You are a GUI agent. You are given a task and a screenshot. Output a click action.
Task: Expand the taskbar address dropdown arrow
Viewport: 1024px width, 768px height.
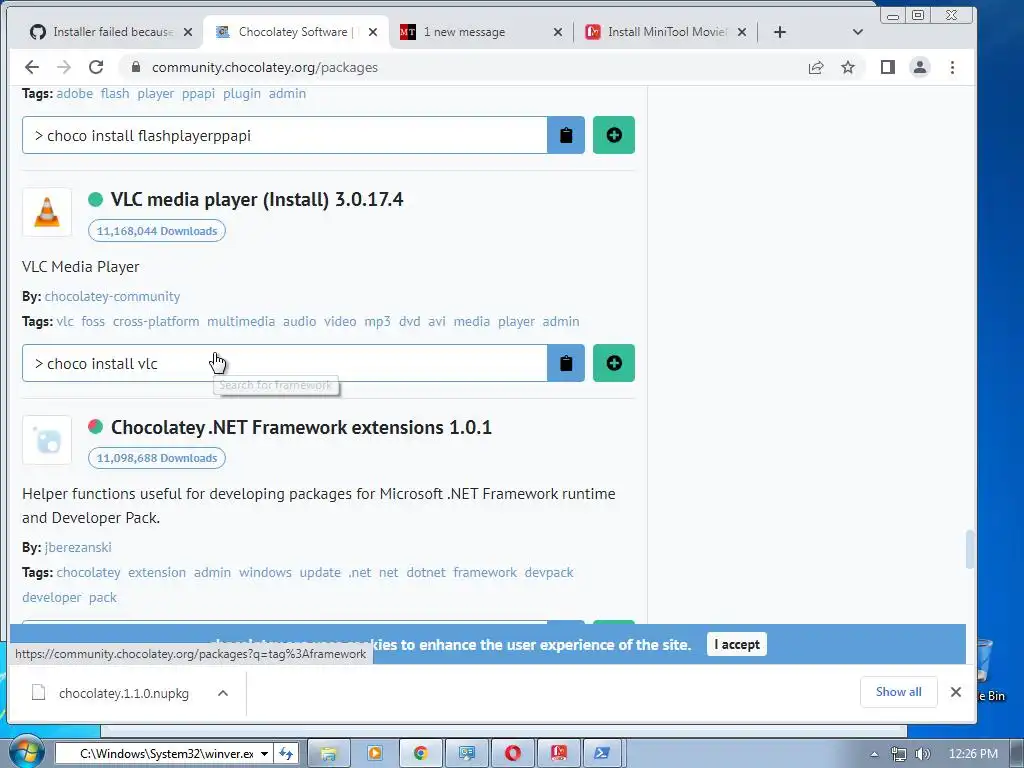264,754
